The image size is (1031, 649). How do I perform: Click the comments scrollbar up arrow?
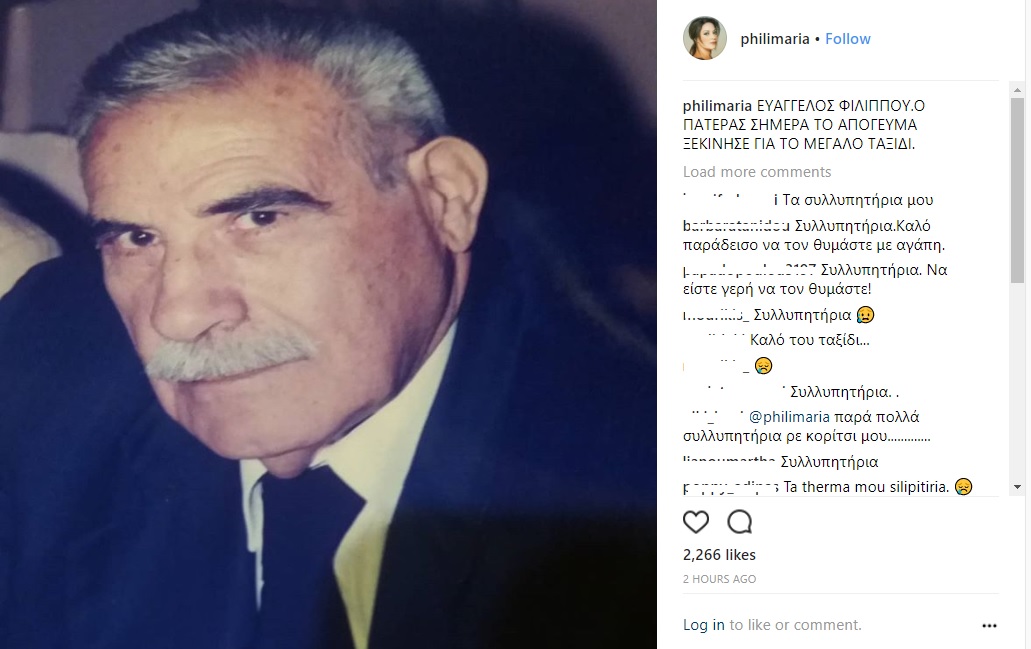click(1017, 89)
